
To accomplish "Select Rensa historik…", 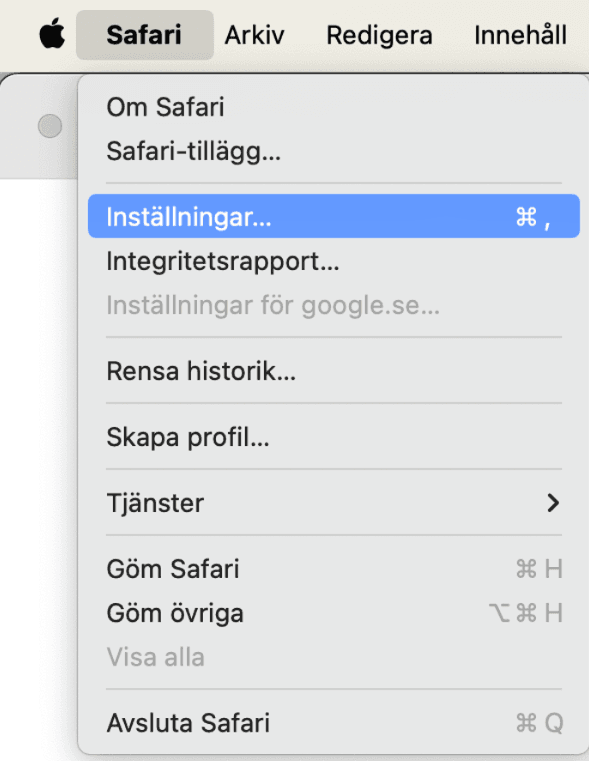I will [x=334, y=371].
